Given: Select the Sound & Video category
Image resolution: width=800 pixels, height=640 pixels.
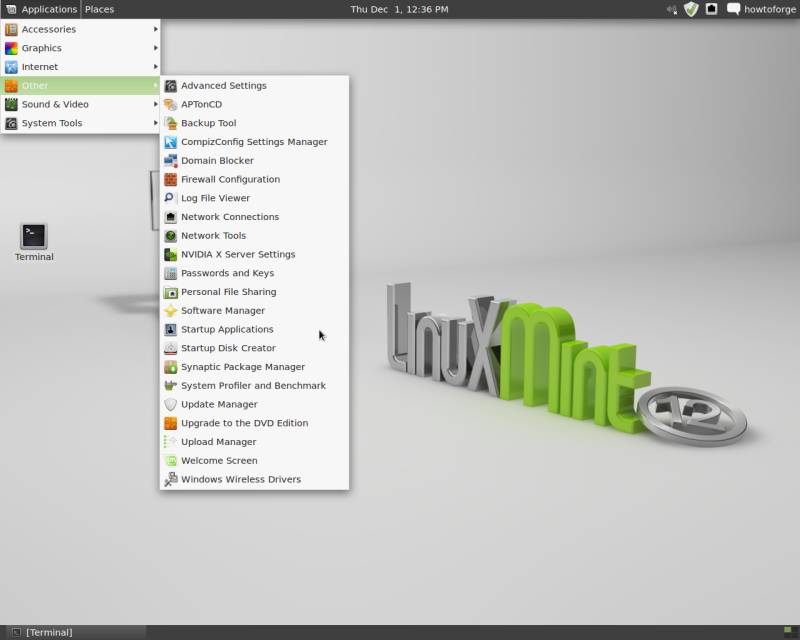Looking at the screenshot, I should pyautogui.click(x=81, y=104).
